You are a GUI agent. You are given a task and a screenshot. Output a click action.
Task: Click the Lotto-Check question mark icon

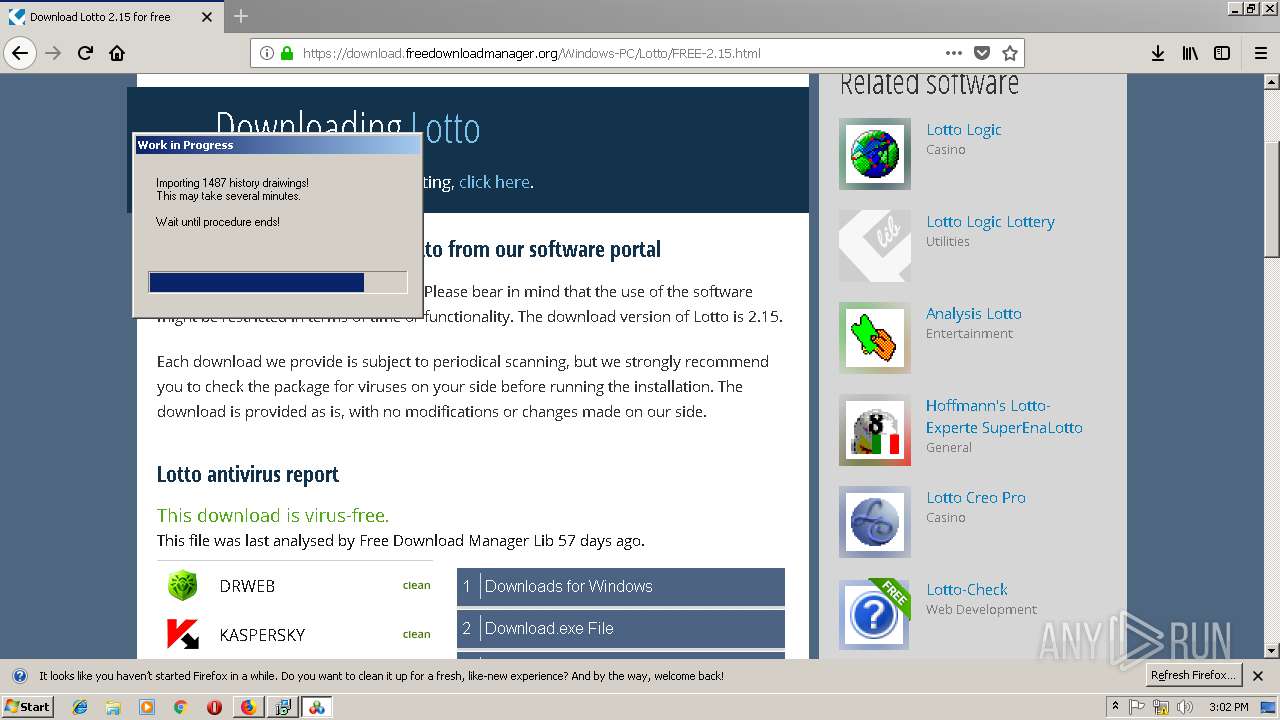875,614
